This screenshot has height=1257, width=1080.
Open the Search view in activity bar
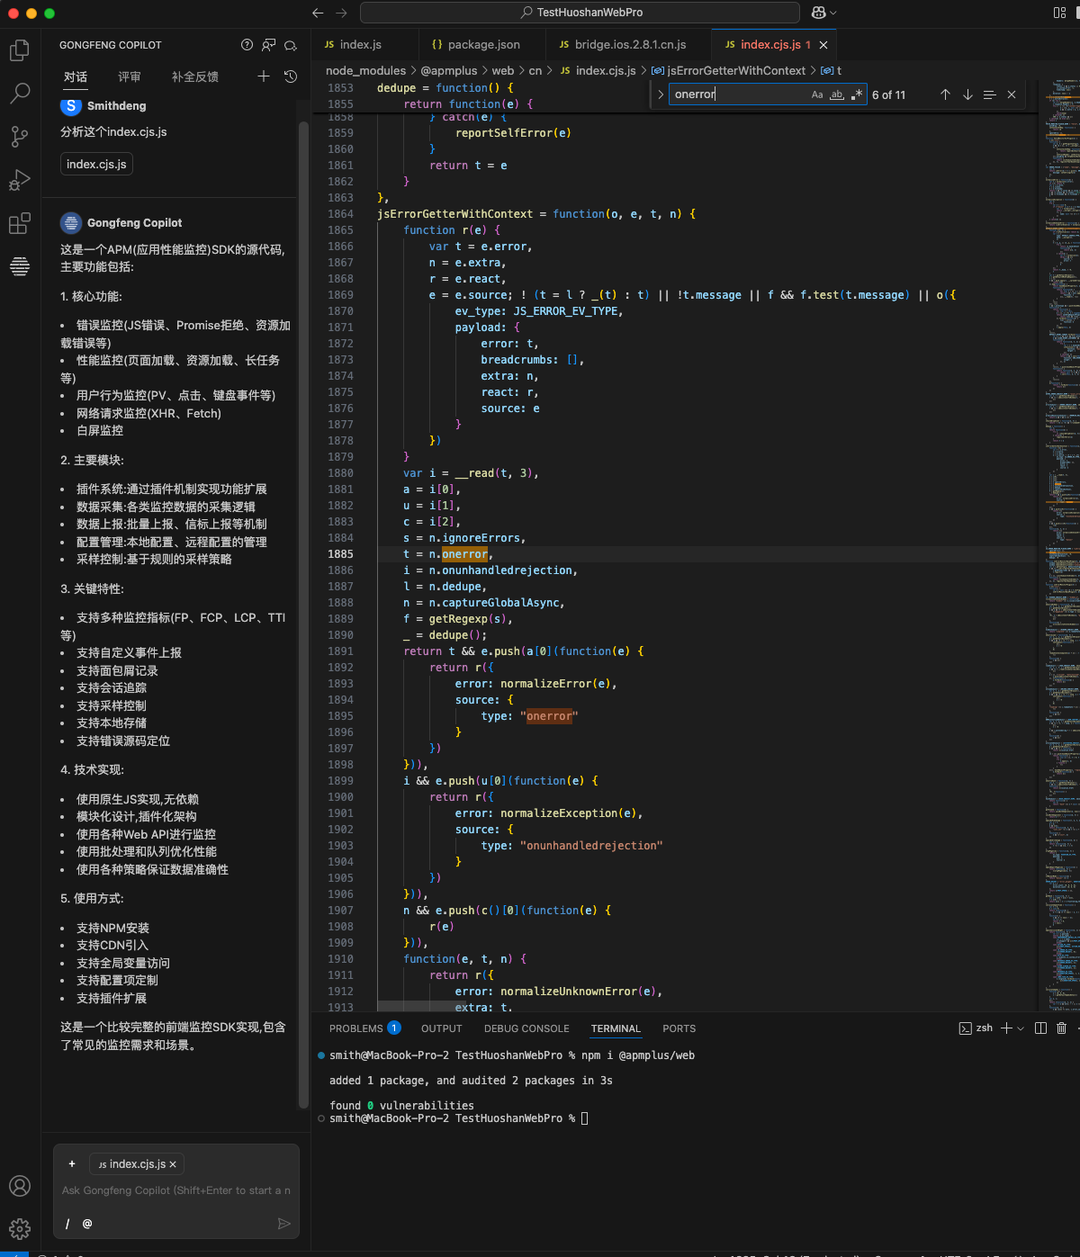20,94
